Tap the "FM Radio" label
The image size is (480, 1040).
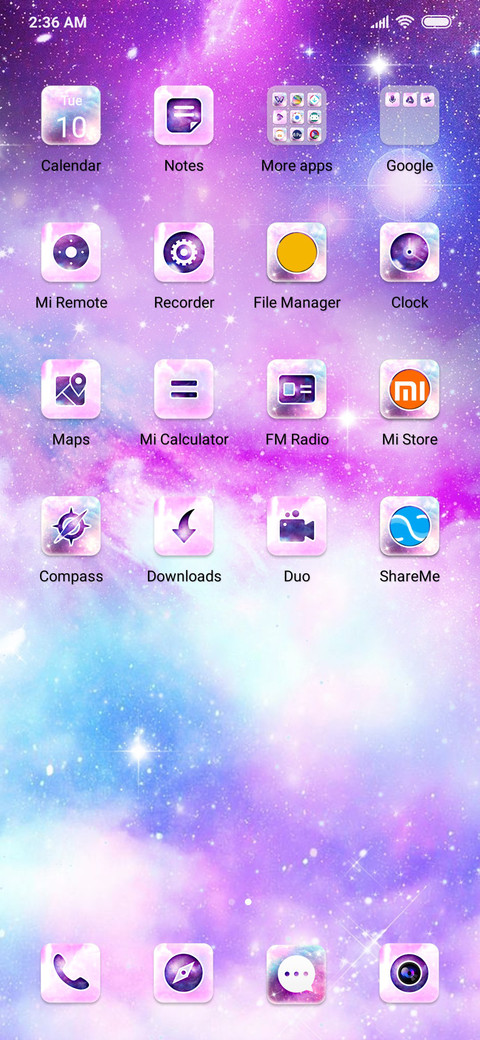pyautogui.click(x=296, y=439)
